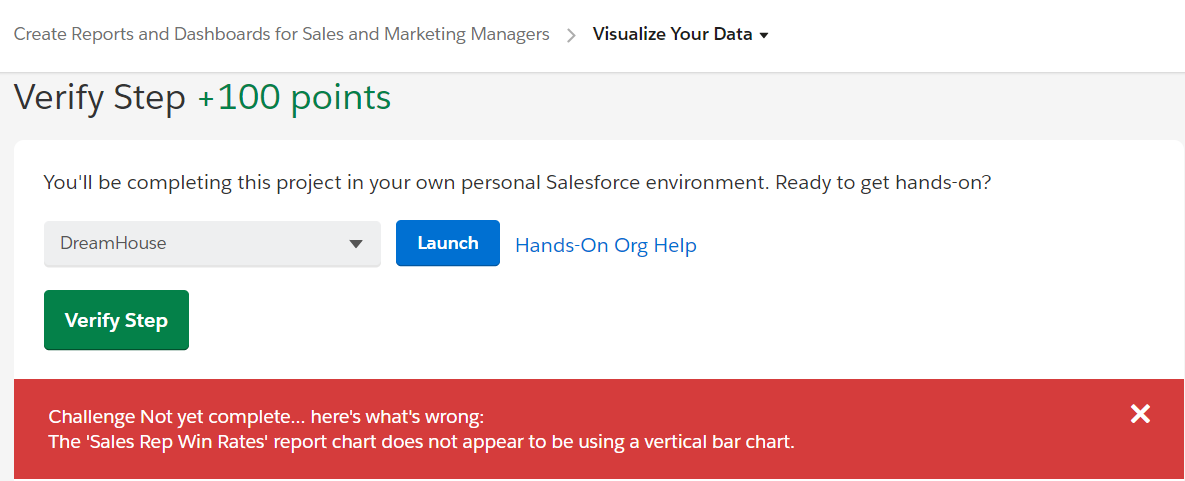Click the caret beside Visualize Your Data
The width and height of the screenshot is (1185, 481).
click(x=764, y=36)
